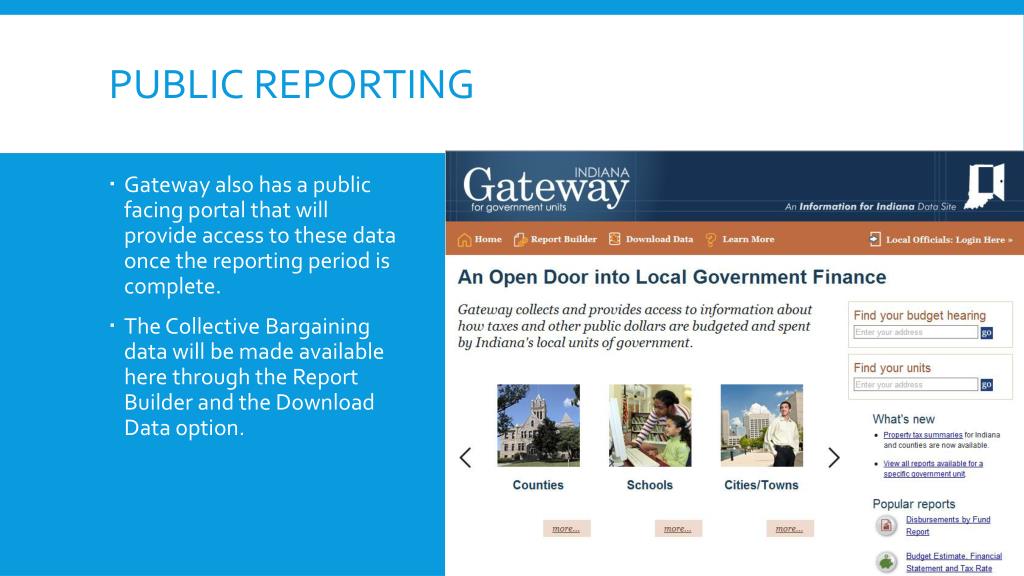Click the Indiana state outline icon
The width and height of the screenshot is (1024, 576).
tap(985, 186)
